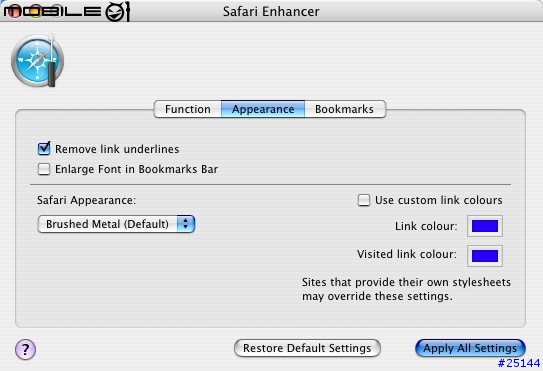This screenshot has height=371, width=543.
Task: Switch to the Function tab
Action: (x=188, y=109)
